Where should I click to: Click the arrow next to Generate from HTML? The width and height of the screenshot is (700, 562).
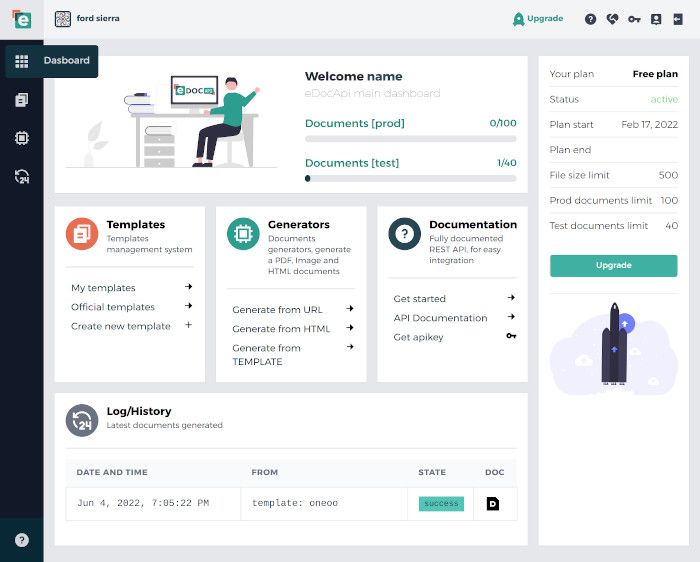[350, 328]
